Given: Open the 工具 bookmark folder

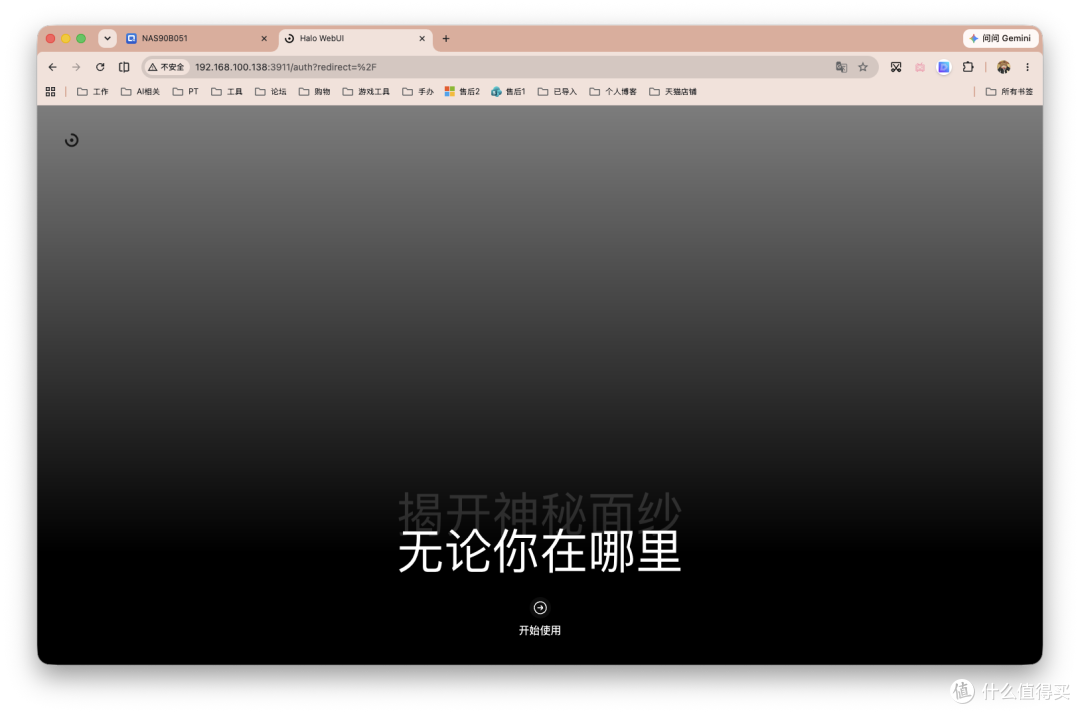Looking at the screenshot, I should pyautogui.click(x=227, y=92).
